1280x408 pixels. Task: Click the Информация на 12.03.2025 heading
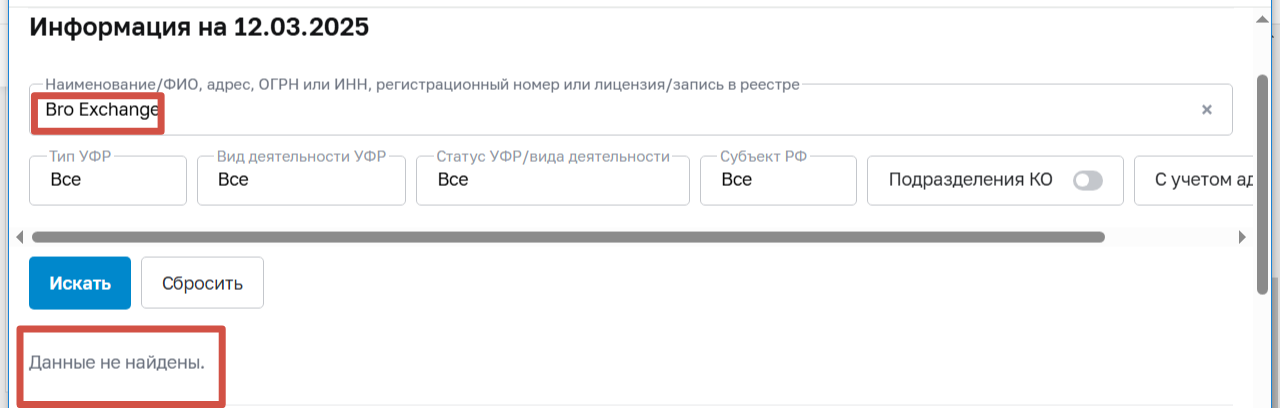(x=199, y=27)
